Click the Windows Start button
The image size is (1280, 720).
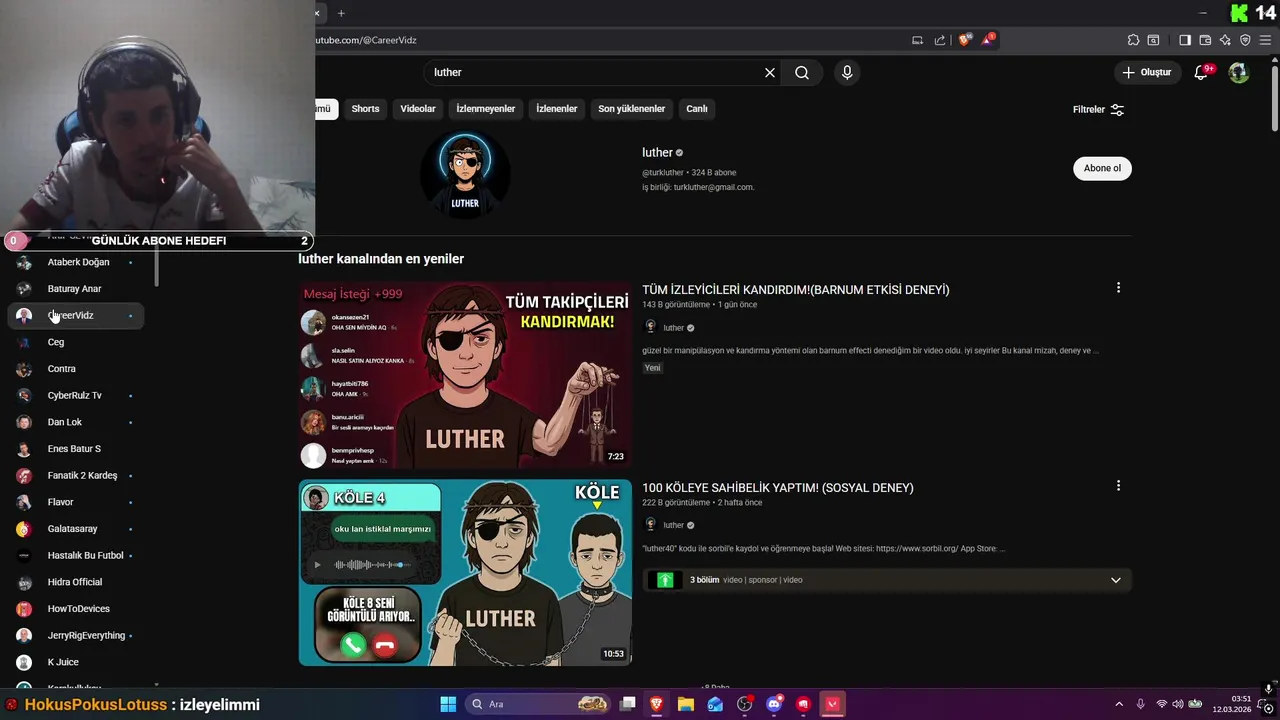[x=448, y=704]
